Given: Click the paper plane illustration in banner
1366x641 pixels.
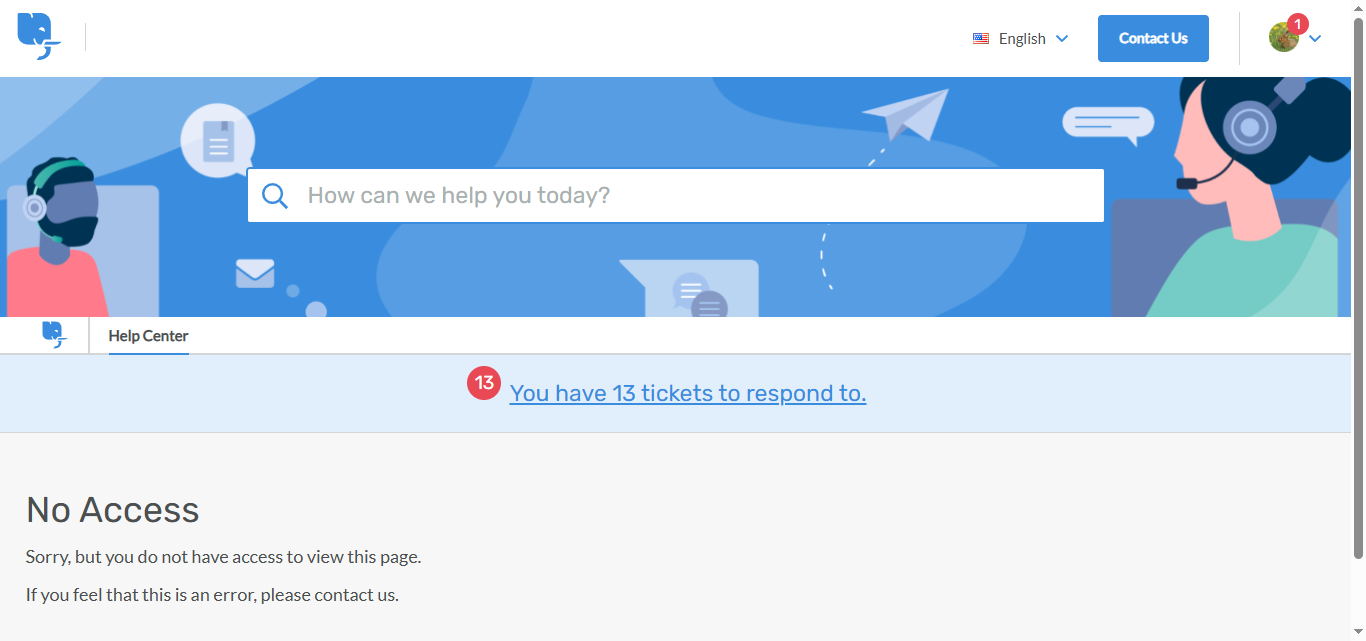Looking at the screenshot, I should pos(906,114).
